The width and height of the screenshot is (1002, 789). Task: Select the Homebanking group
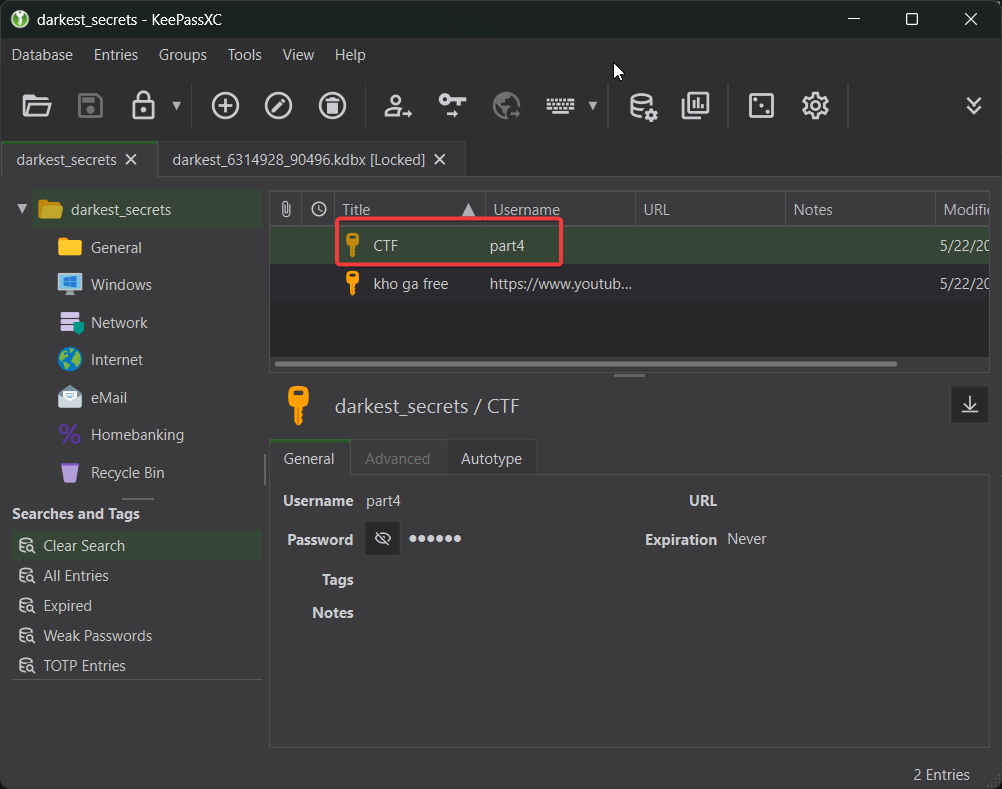click(137, 435)
